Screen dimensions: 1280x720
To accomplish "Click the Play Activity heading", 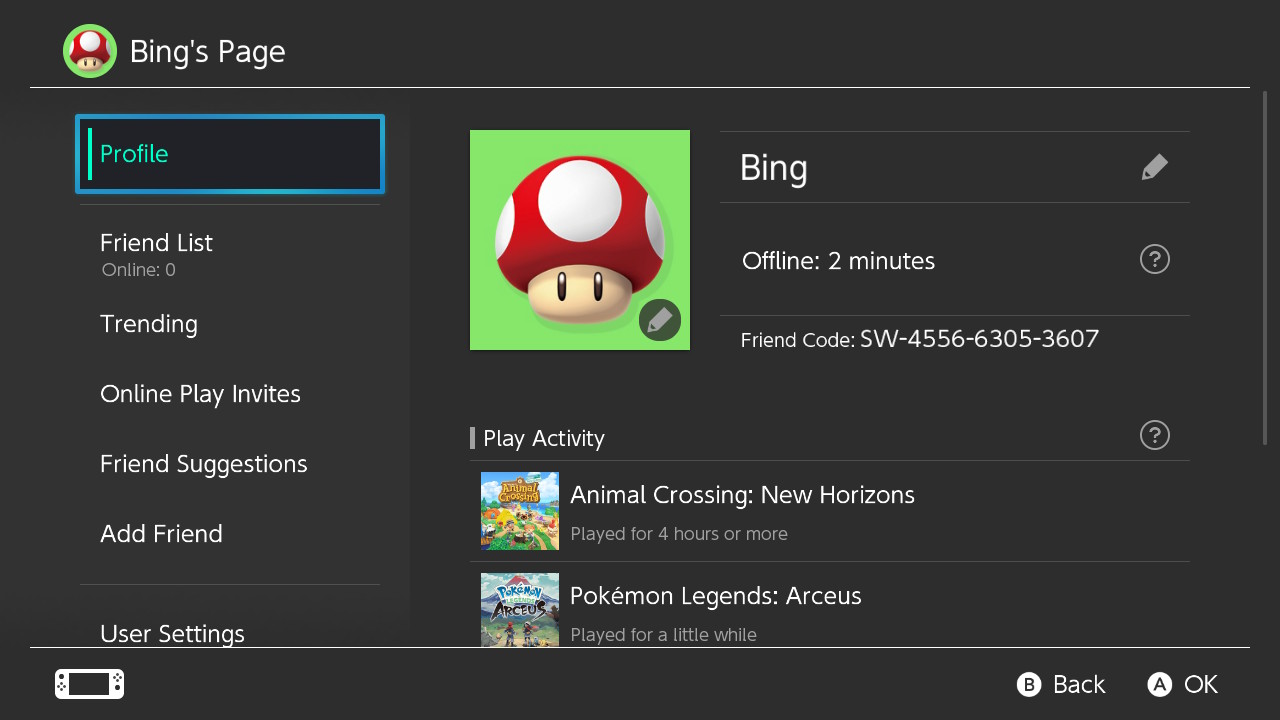I will coord(544,439).
